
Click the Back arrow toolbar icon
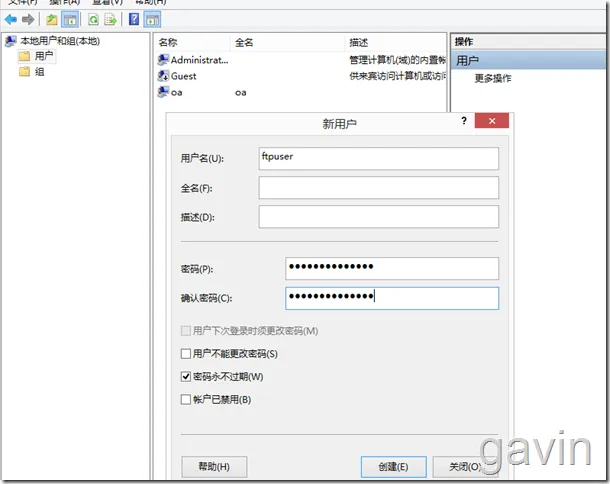(x=11, y=19)
